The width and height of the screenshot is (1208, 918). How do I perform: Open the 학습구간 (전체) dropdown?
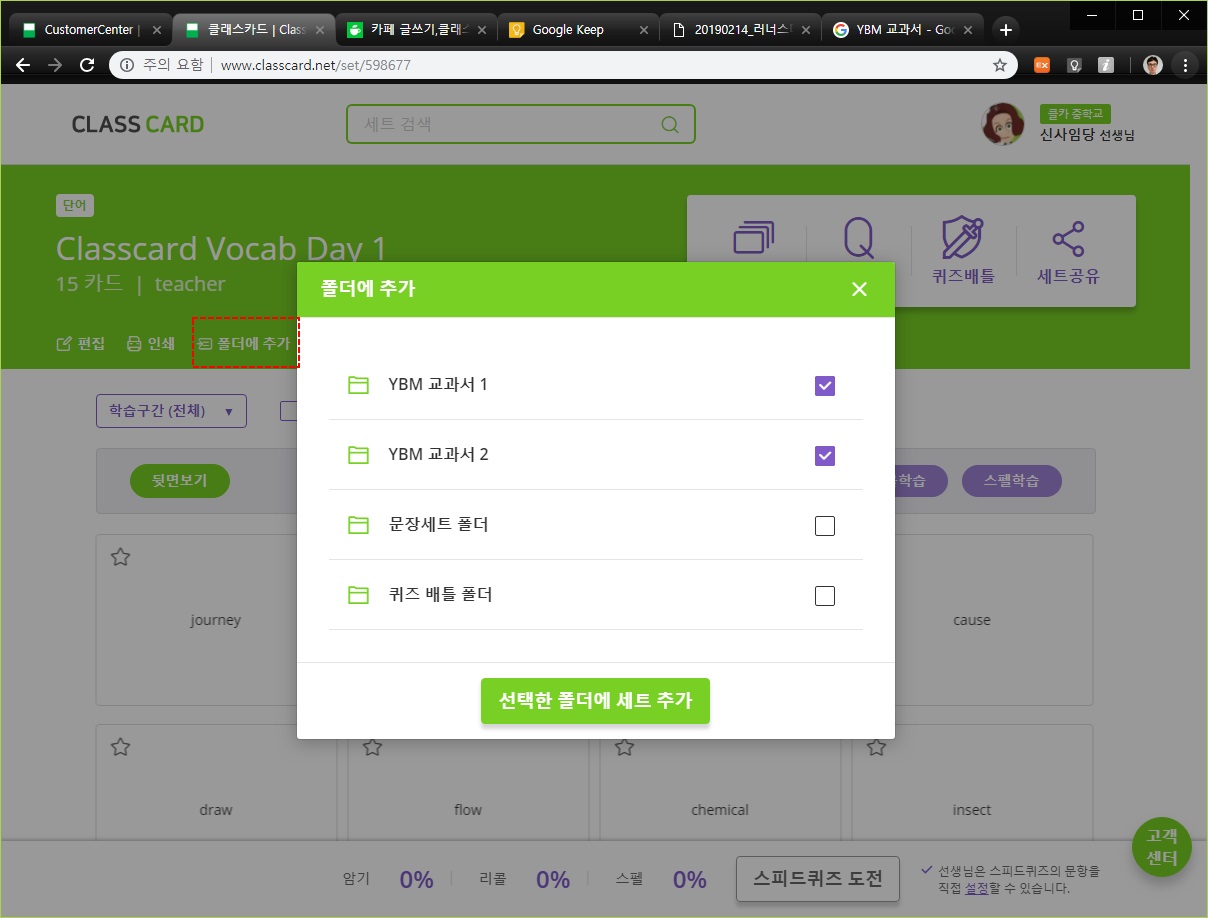tap(171, 411)
